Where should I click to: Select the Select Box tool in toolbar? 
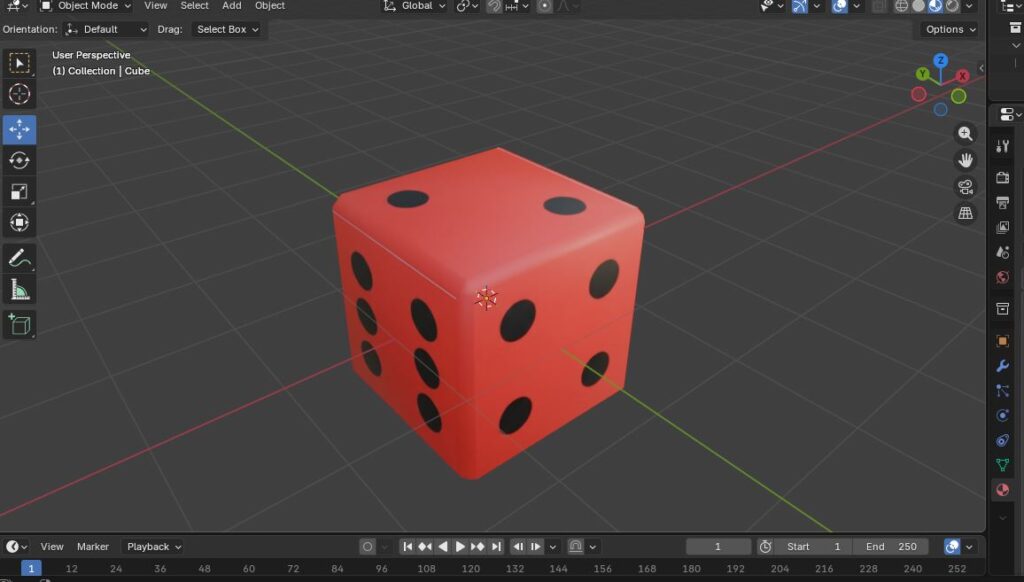pos(19,63)
